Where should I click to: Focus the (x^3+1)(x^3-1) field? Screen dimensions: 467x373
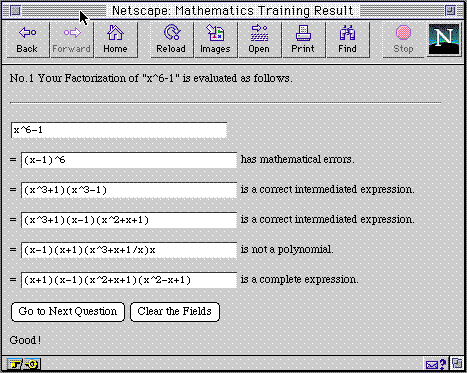129,190
